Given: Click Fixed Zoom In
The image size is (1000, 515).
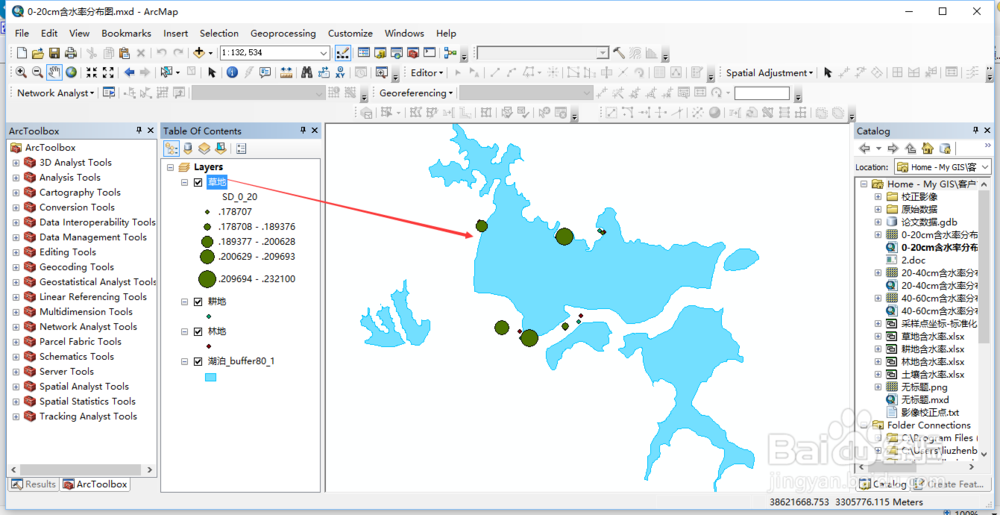Looking at the screenshot, I should pyautogui.click(x=91, y=73).
